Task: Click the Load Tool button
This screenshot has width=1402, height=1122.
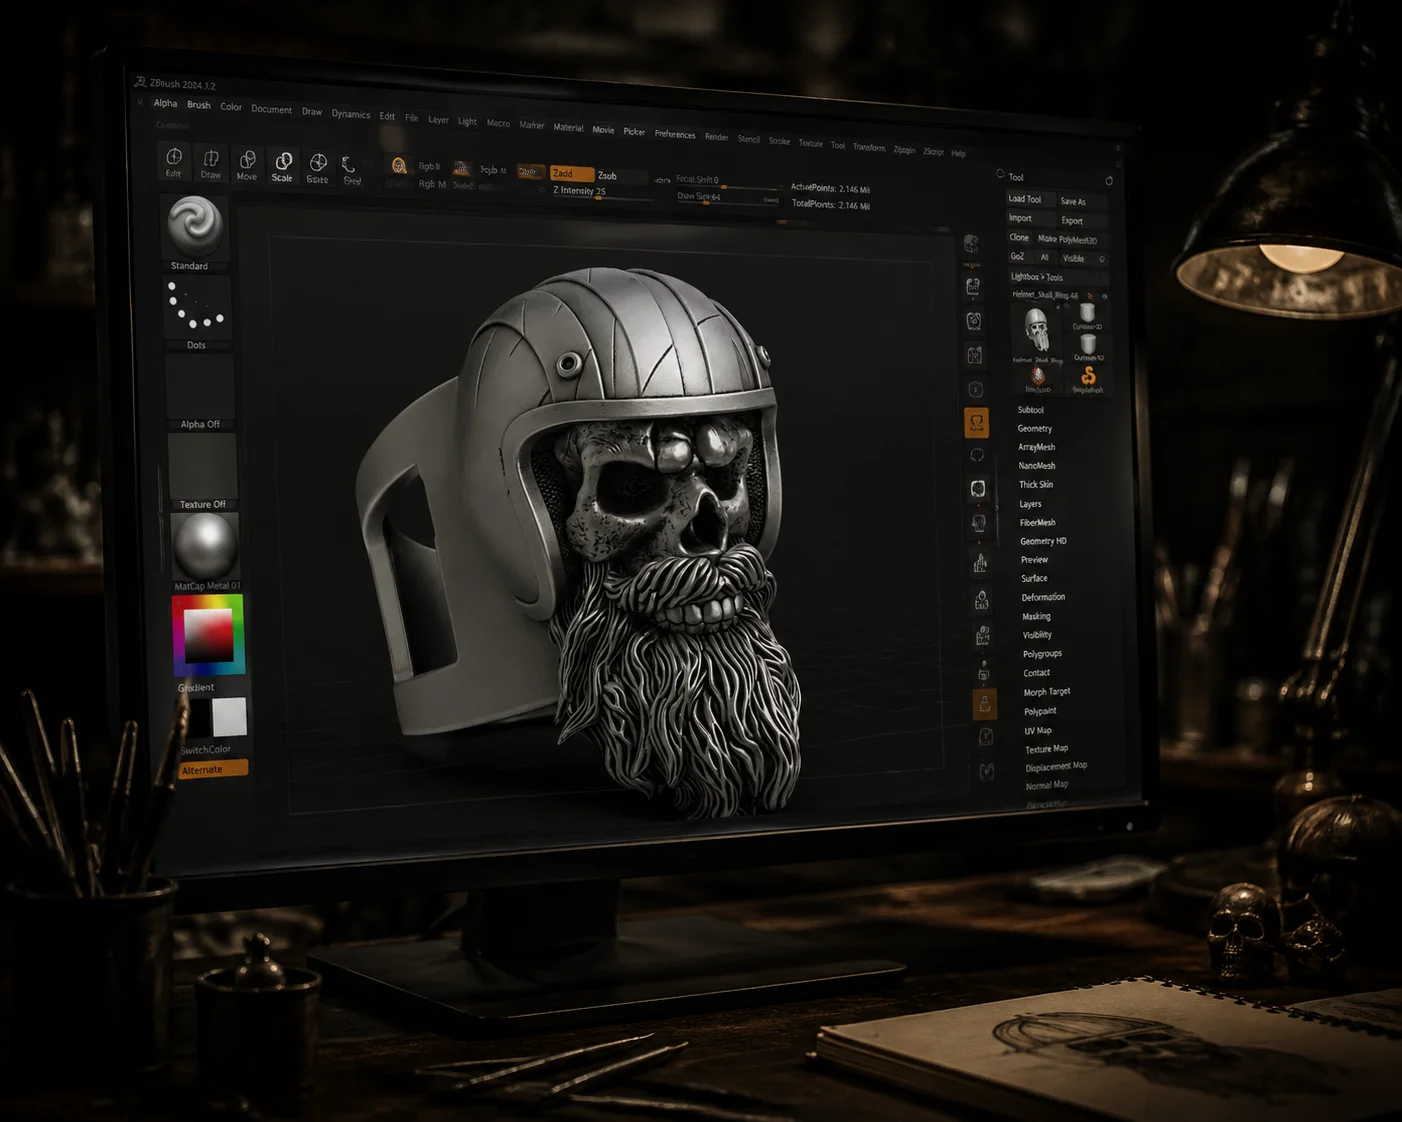Action: point(1030,199)
